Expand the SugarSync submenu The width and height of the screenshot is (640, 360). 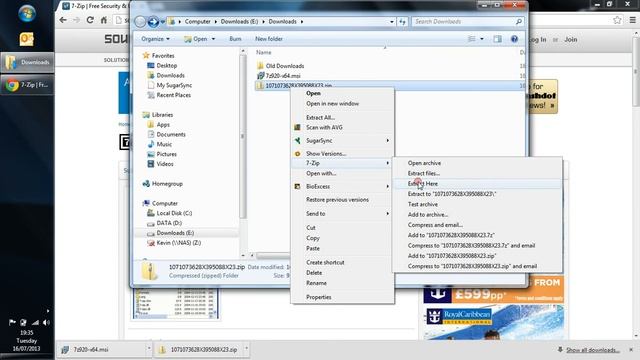click(342, 140)
